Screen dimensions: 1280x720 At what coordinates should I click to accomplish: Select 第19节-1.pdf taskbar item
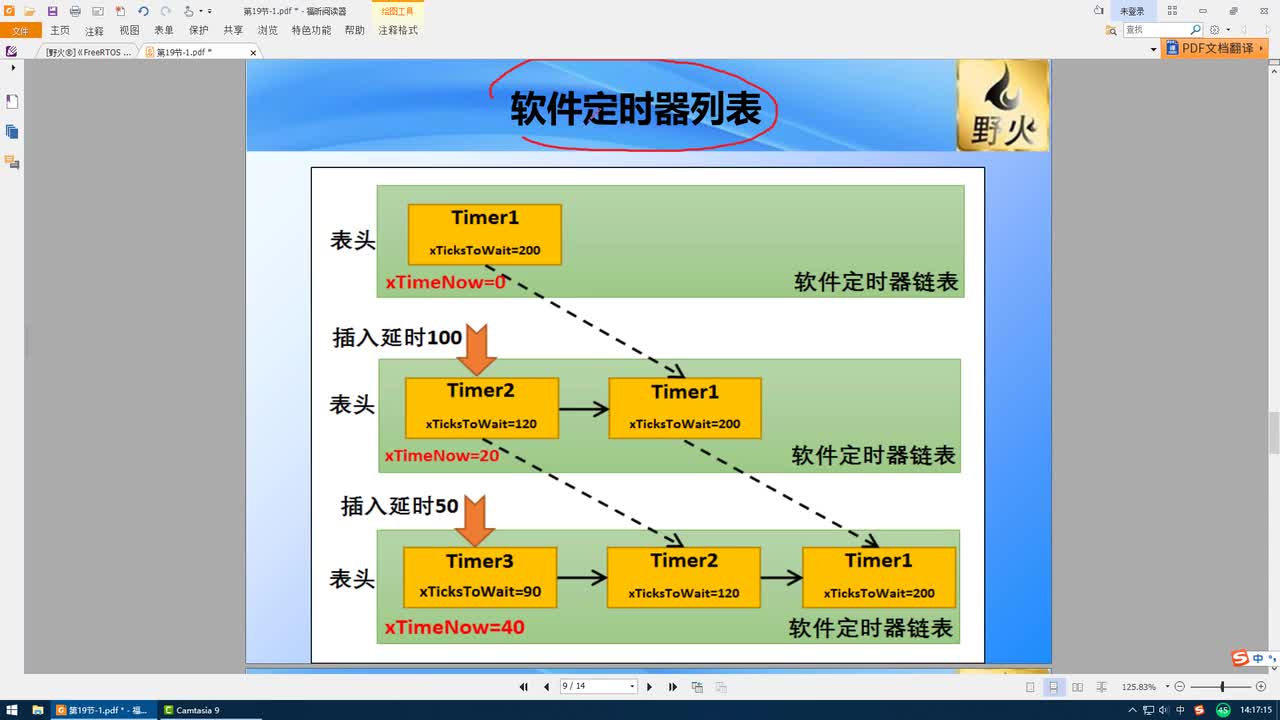click(104, 710)
